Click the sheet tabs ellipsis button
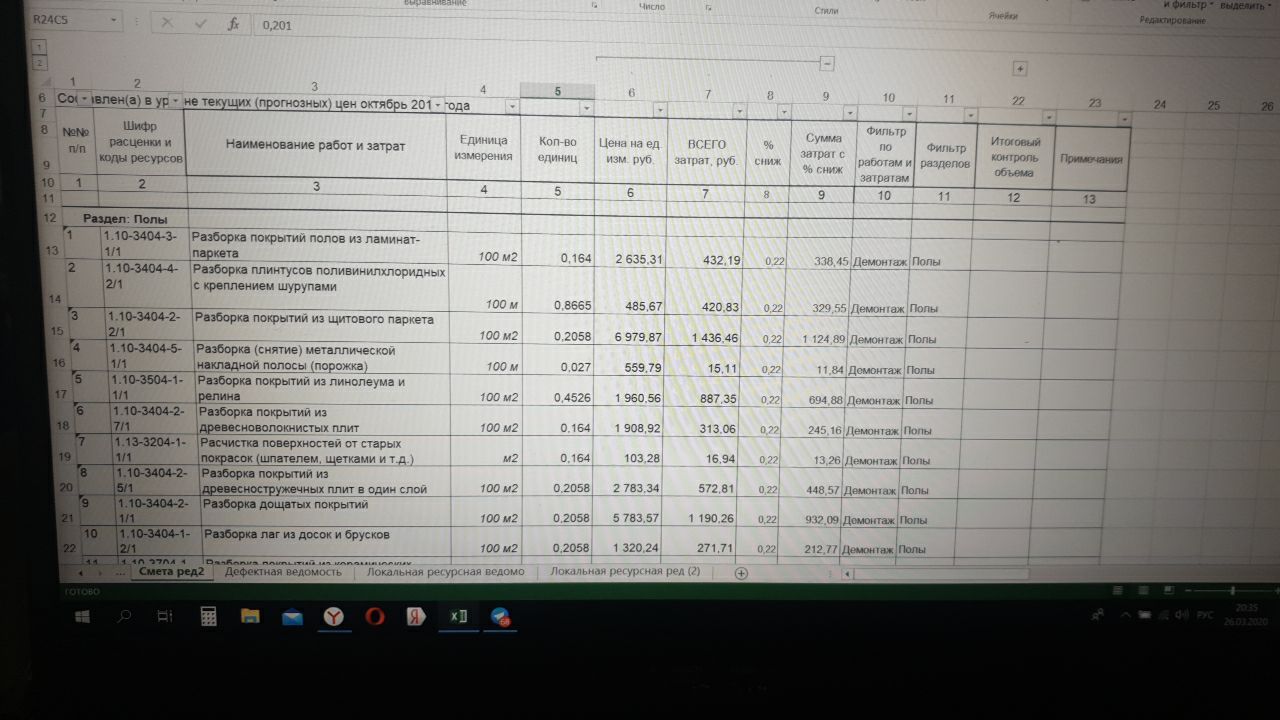Viewport: 1280px width, 720px height. (120, 574)
